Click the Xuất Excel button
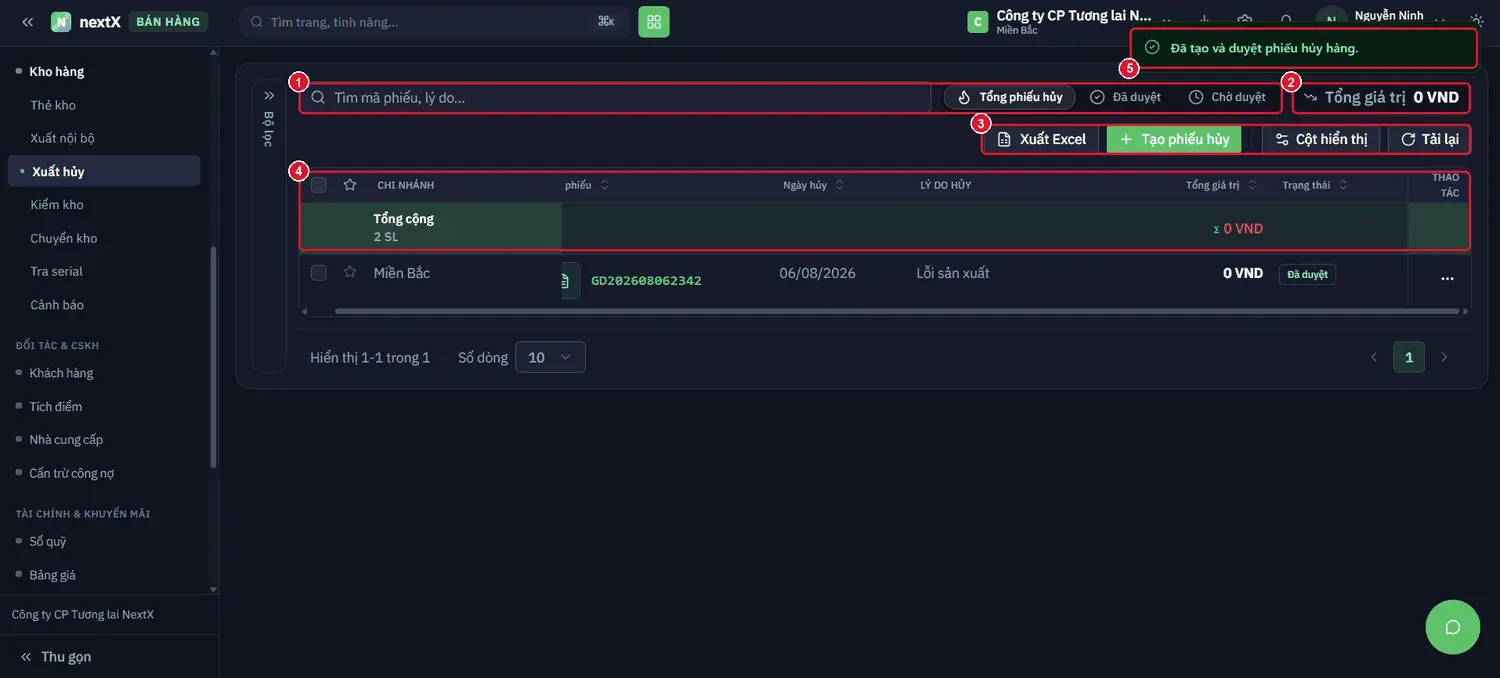The height and width of the screenshot is (678, 1500). [x=1042, y=139]
